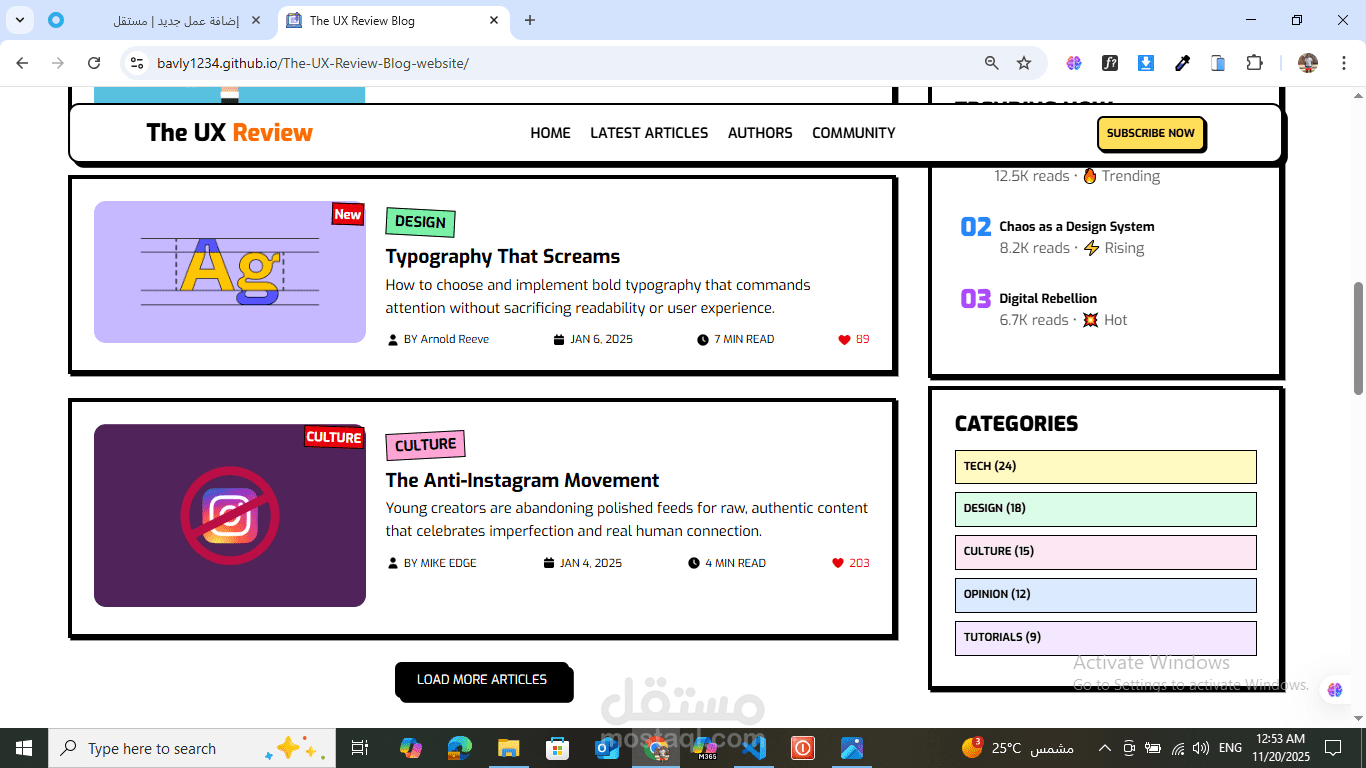Click the SUBSCRIBE NOW button
This screenshot has height=768, width=1366.
click(x=1151, y=133)
